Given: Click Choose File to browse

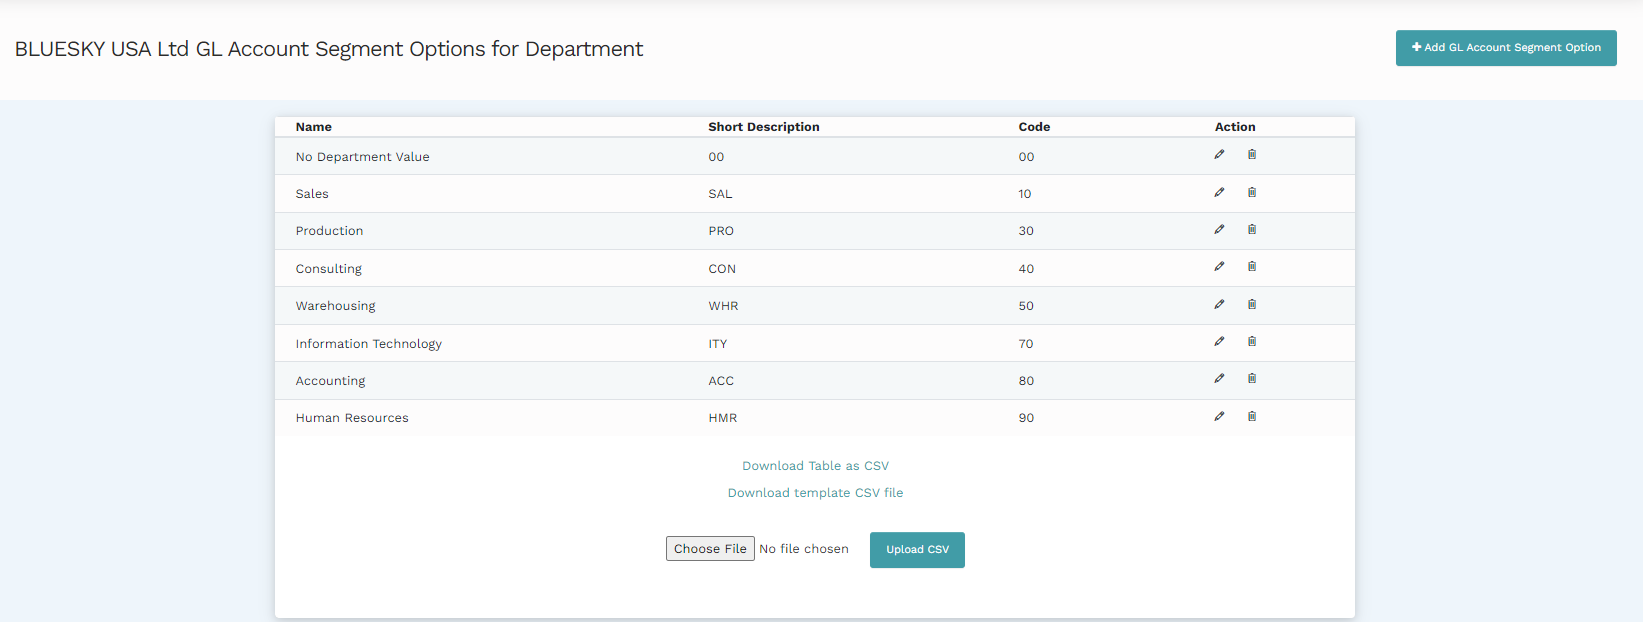Looking at the screenshot, I should [x=710, y=549].
